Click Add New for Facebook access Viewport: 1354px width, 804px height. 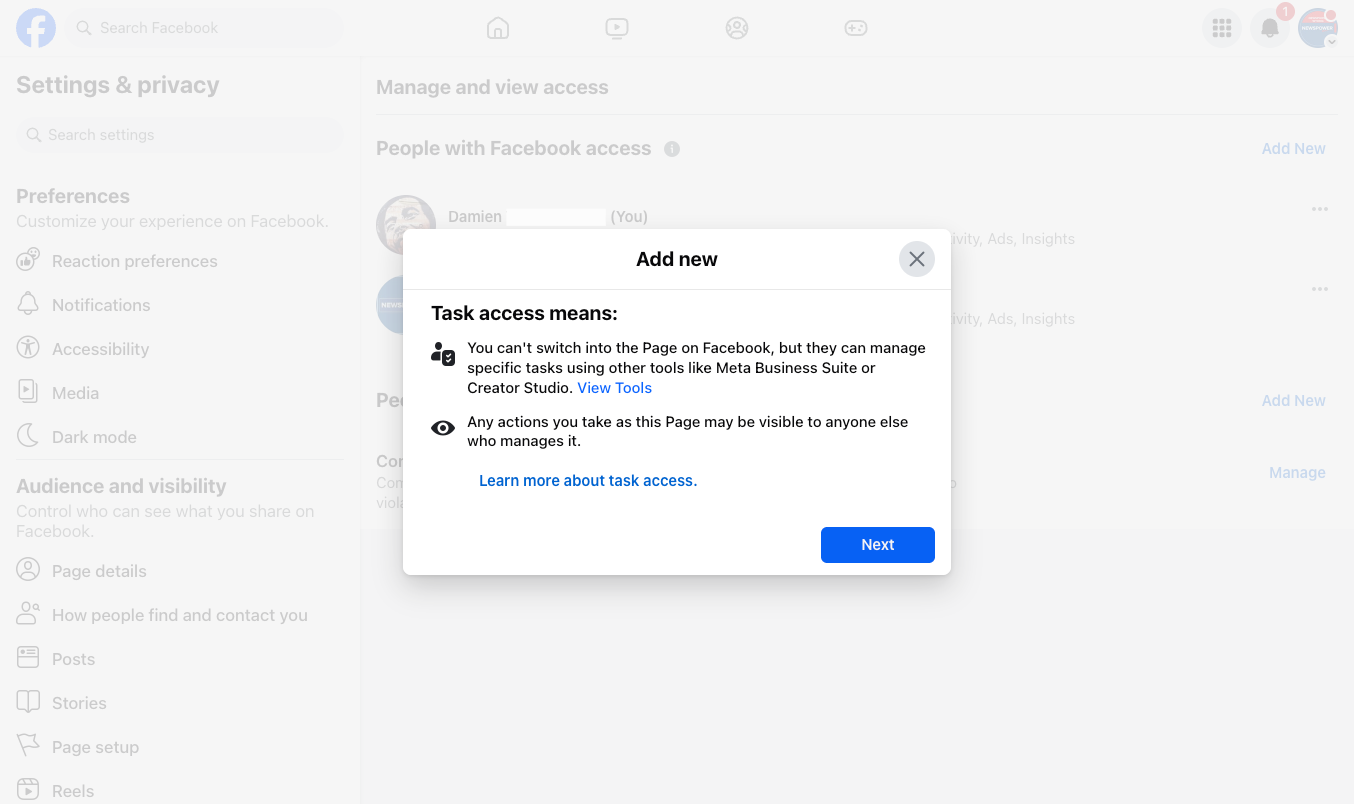click(1293, 149)
